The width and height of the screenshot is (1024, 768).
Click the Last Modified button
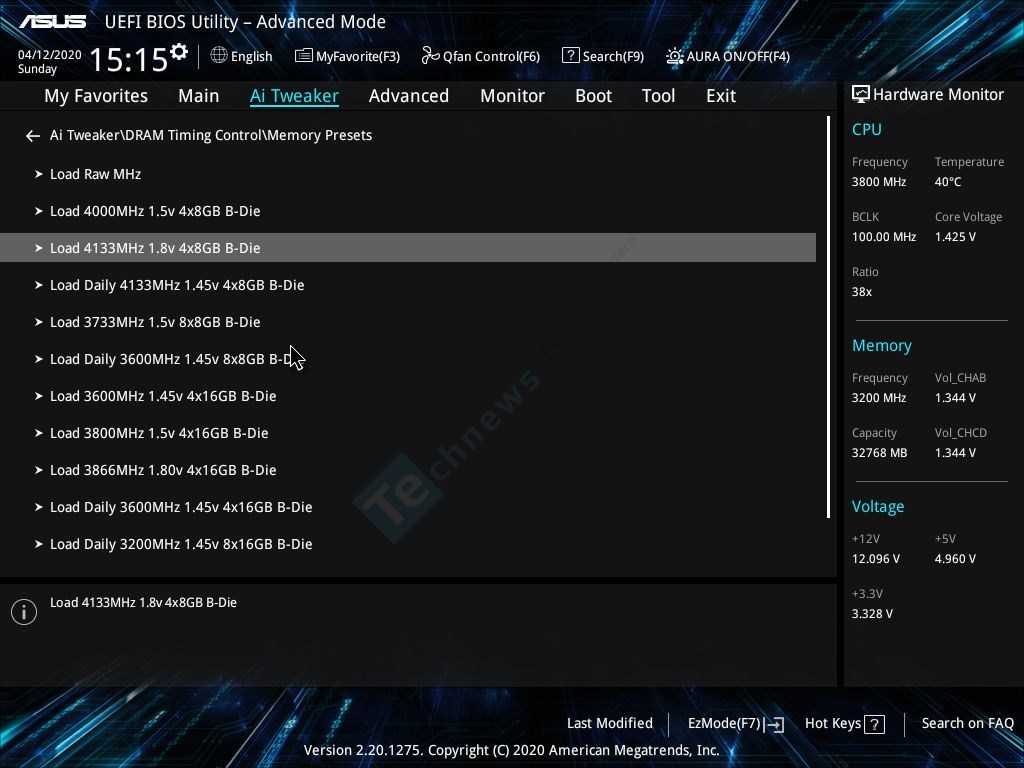click(x=610, y=724)
